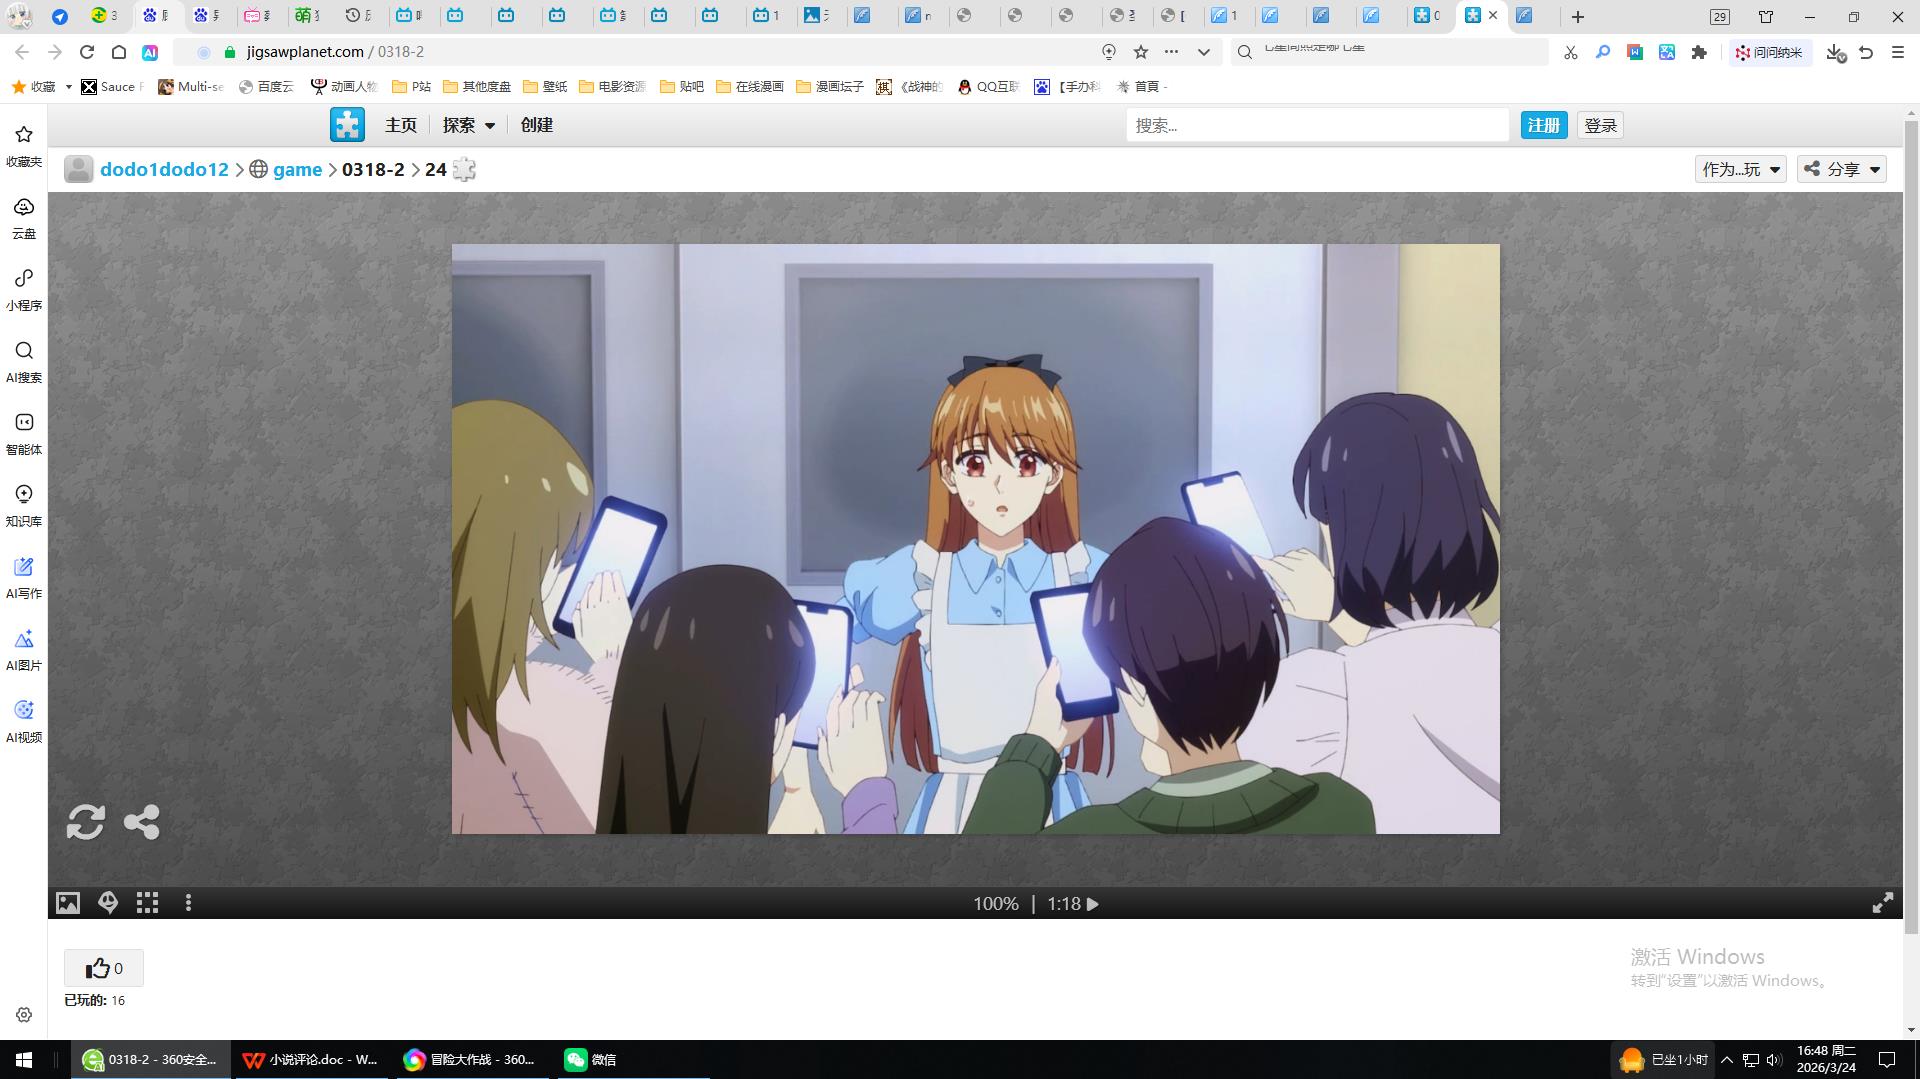Toggle fullscreen mode for the puzzle
The image size is (1920, 1079).
pos(1882,904)
